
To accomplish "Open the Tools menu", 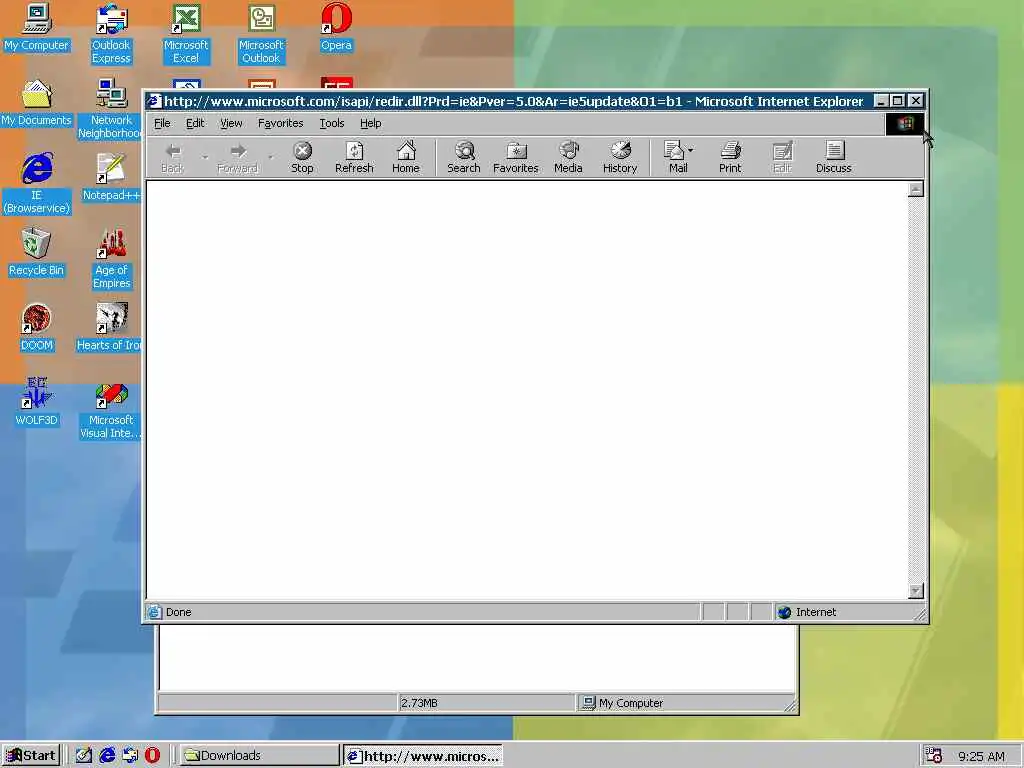I will (332, 123).
